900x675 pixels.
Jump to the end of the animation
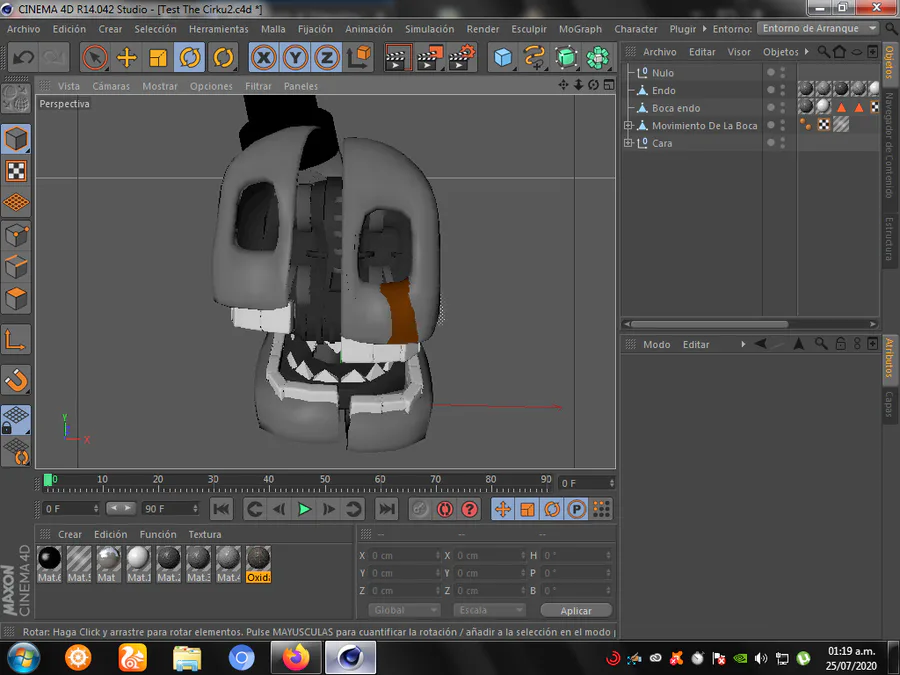pyautogui.click(x=386, y=510)
